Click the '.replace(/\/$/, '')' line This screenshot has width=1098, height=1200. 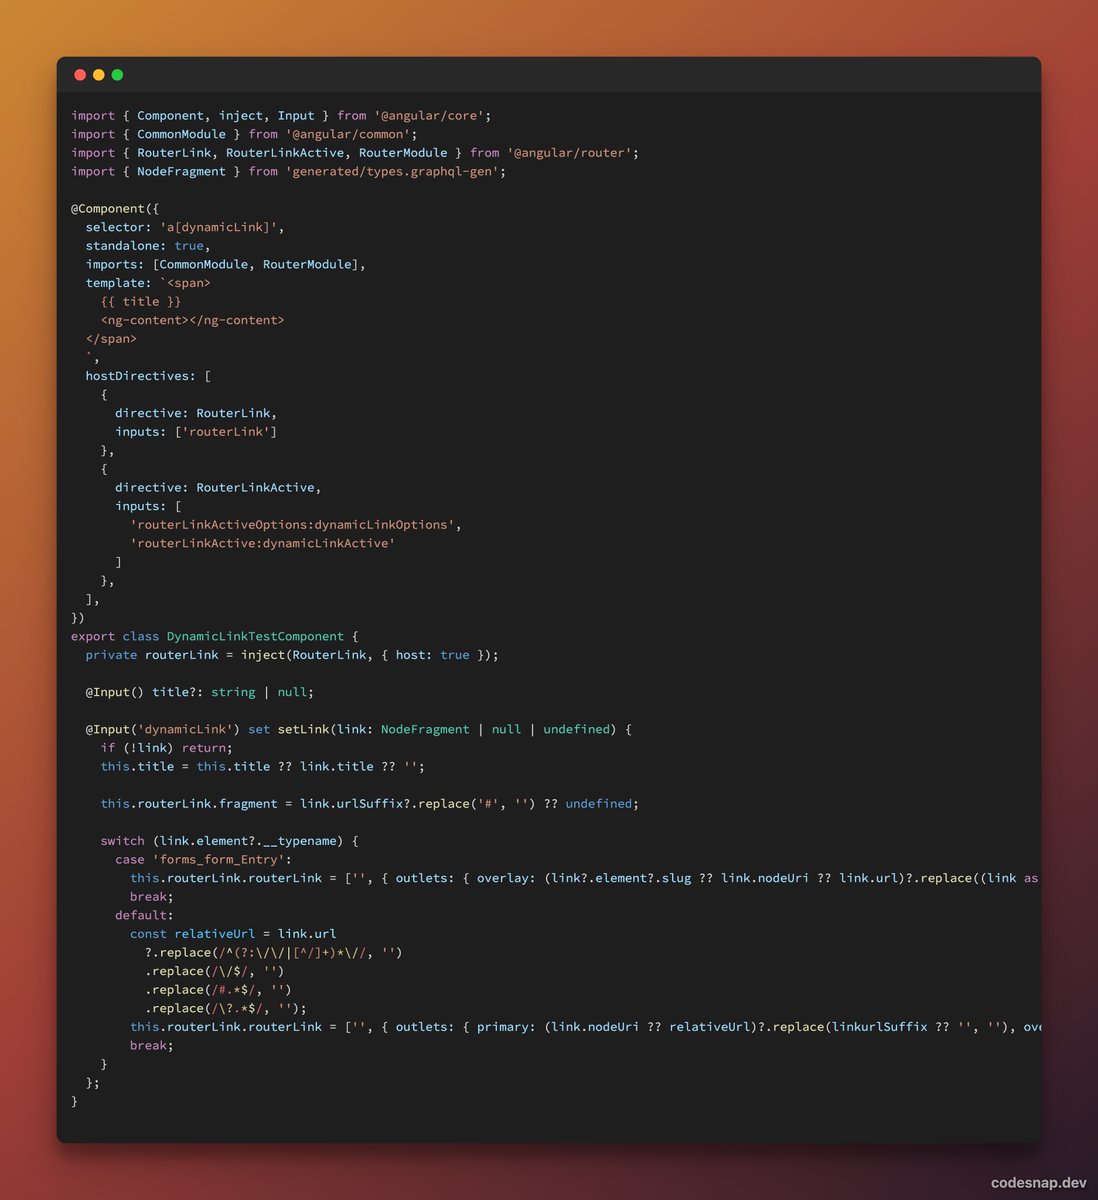pos(215,971)
